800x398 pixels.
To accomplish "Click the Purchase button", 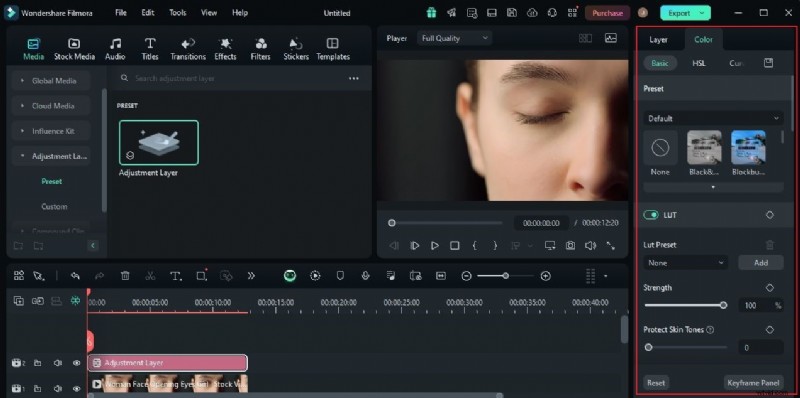I will point(607,13).
